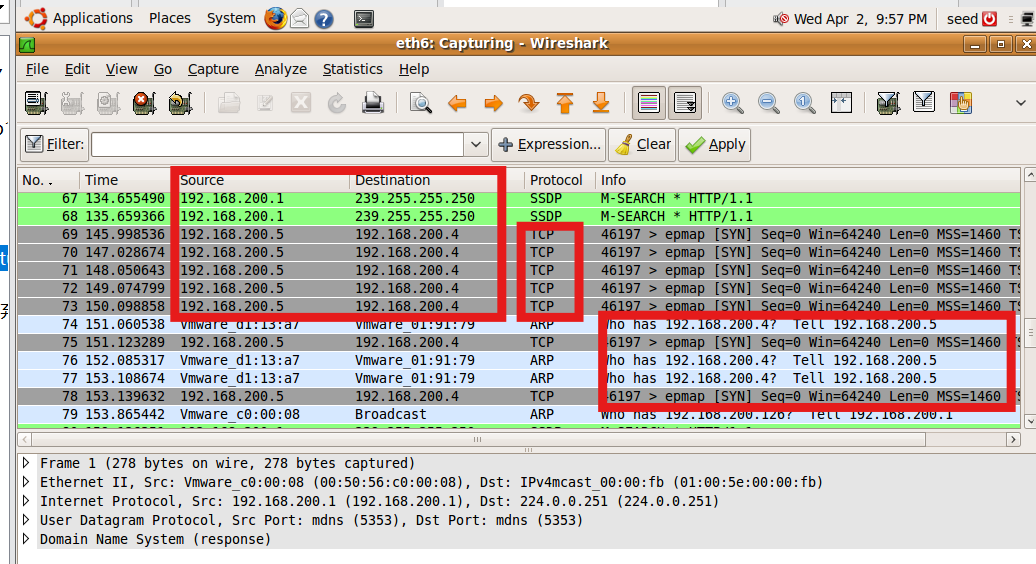This screenshot has width=1036, height=564.
Task: Click the red power icon beside seed
Action: pyautogui.click(x=989, y=19)
